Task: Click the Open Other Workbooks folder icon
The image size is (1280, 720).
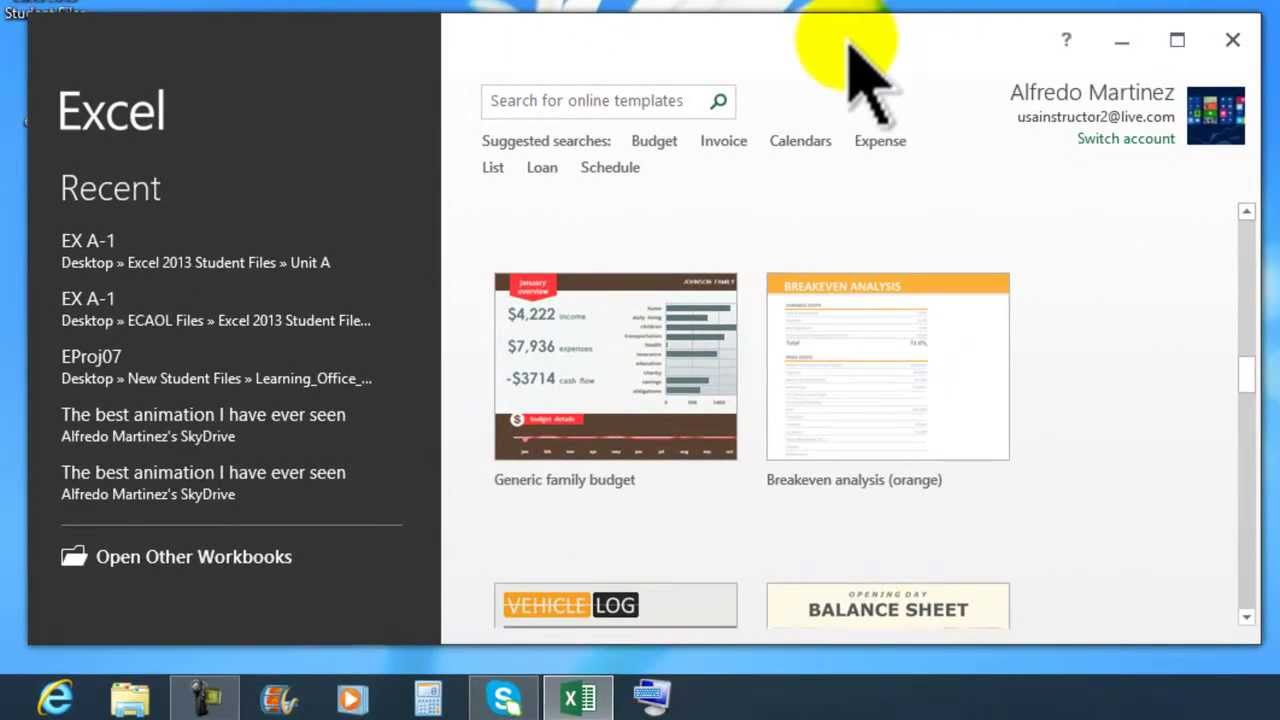Action: coord(74,557)
